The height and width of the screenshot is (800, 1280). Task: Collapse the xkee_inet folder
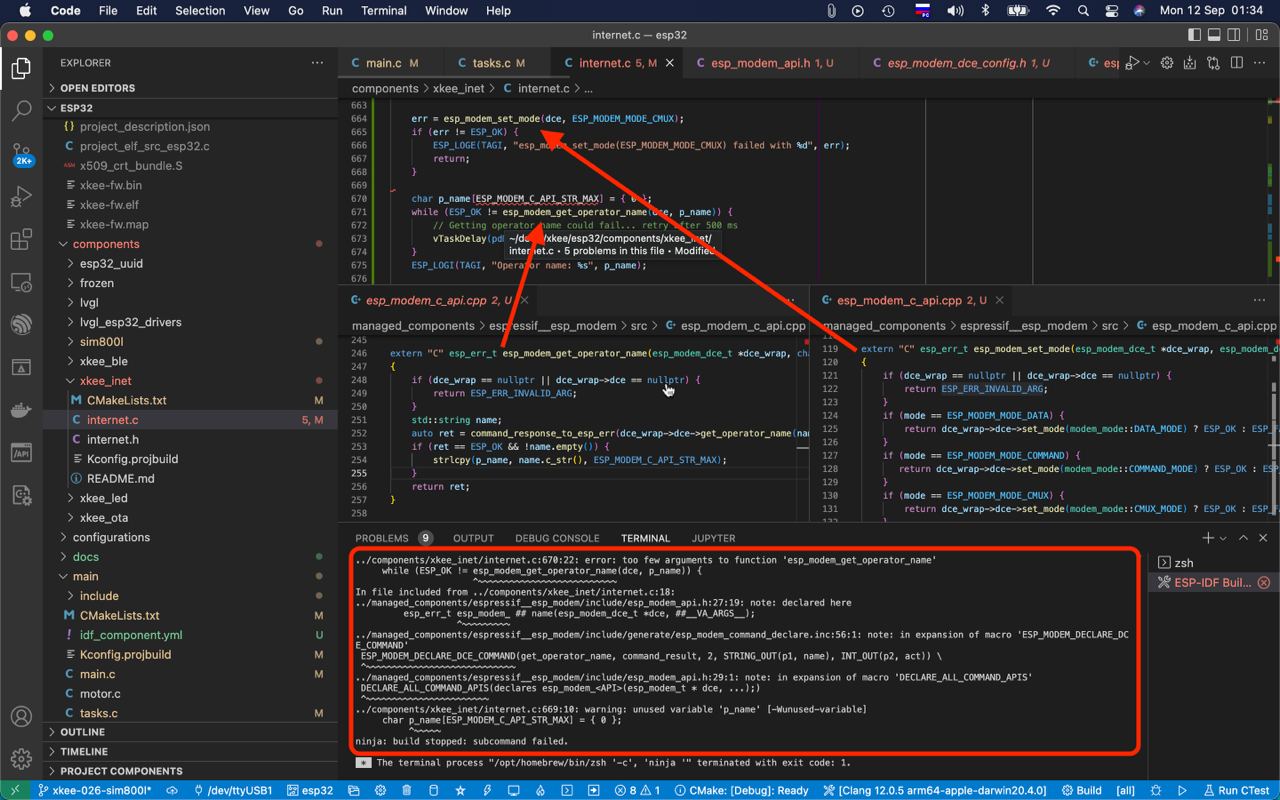(106, 381)
